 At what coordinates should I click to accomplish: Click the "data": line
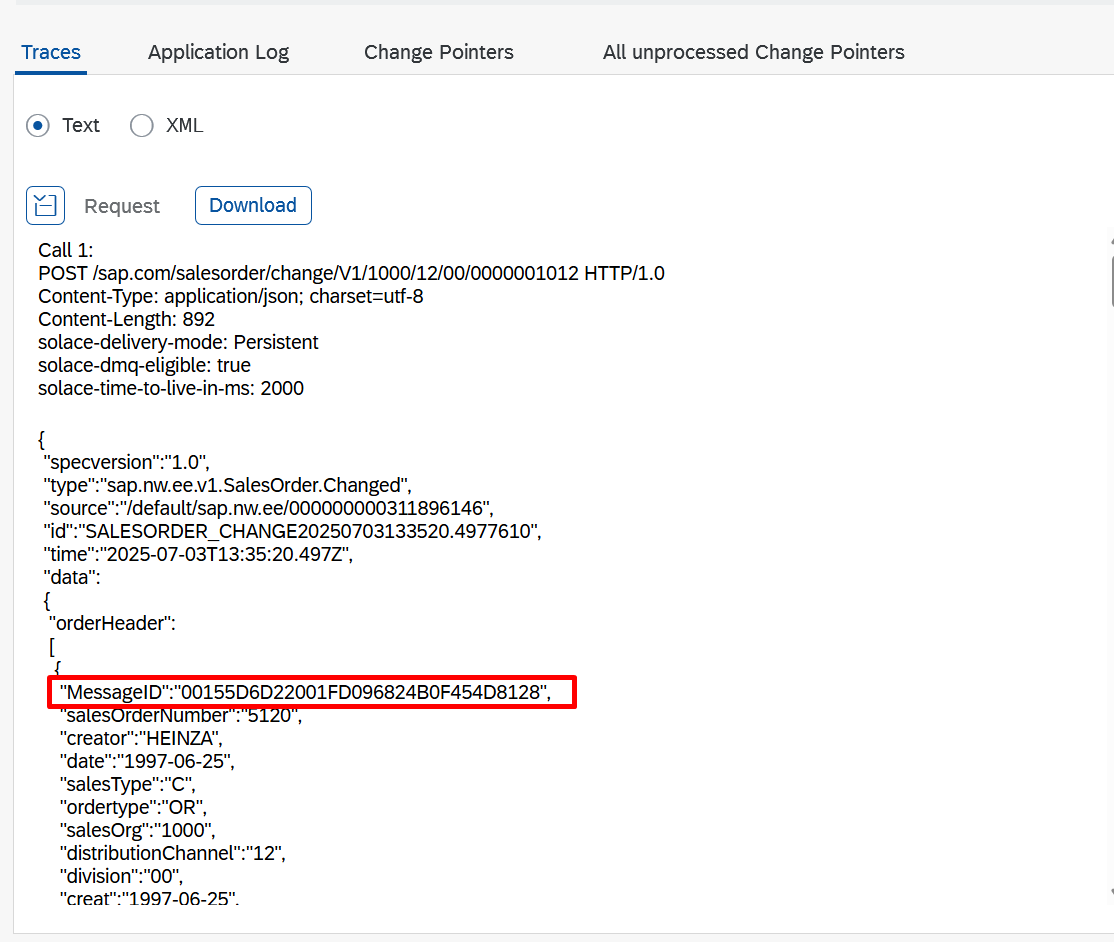tap(72, 578)
